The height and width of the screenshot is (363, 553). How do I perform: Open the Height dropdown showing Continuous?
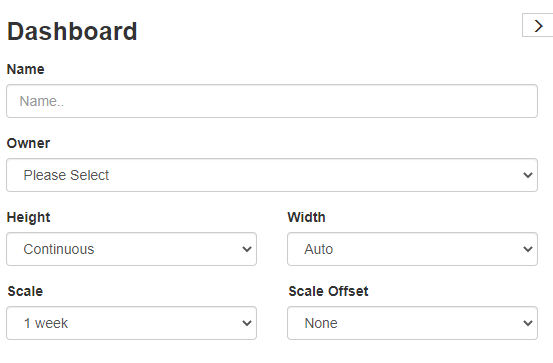(x=132, y=249)
